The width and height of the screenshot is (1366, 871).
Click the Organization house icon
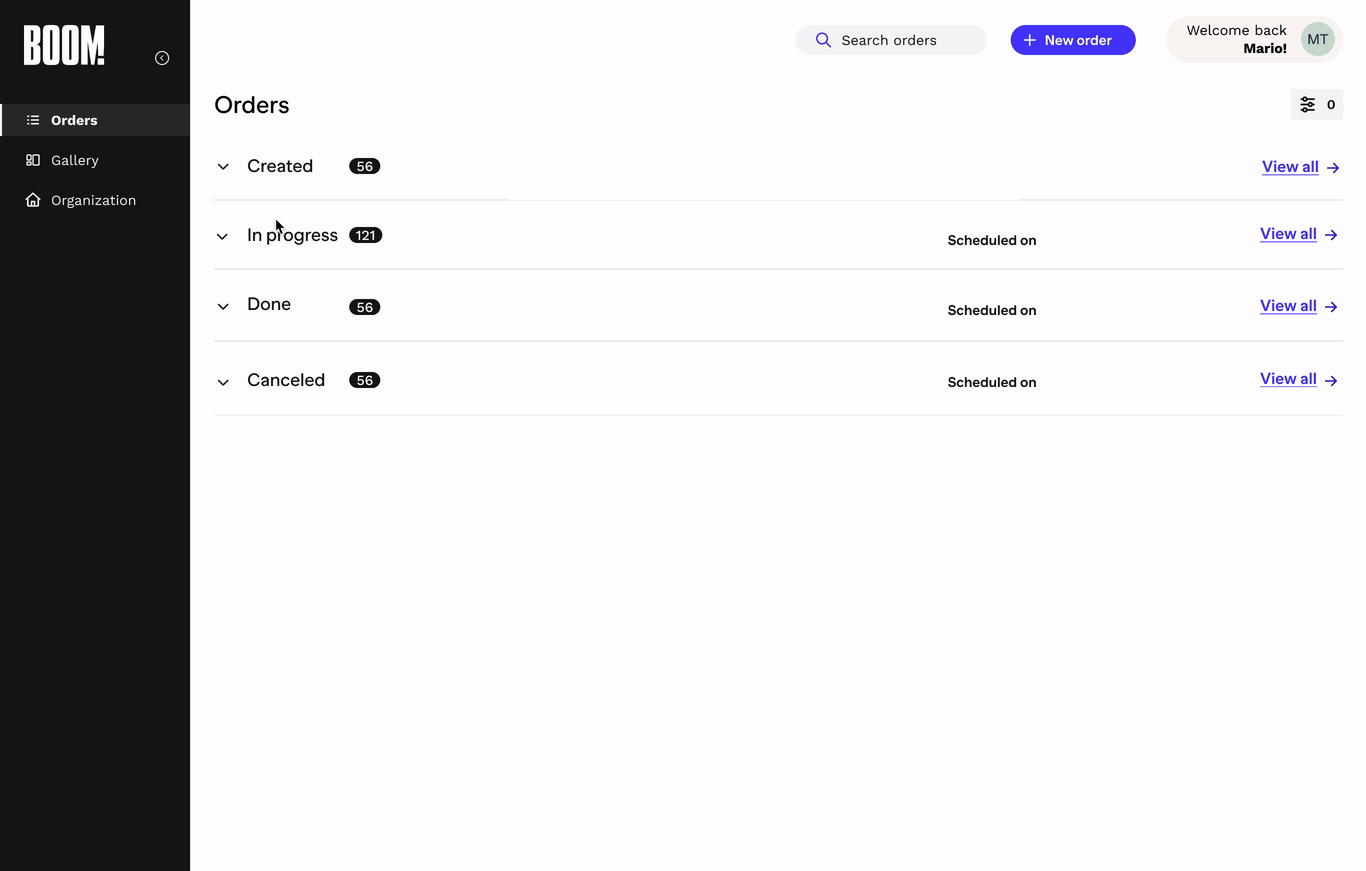pyautogui.click(x=33, y=200)
